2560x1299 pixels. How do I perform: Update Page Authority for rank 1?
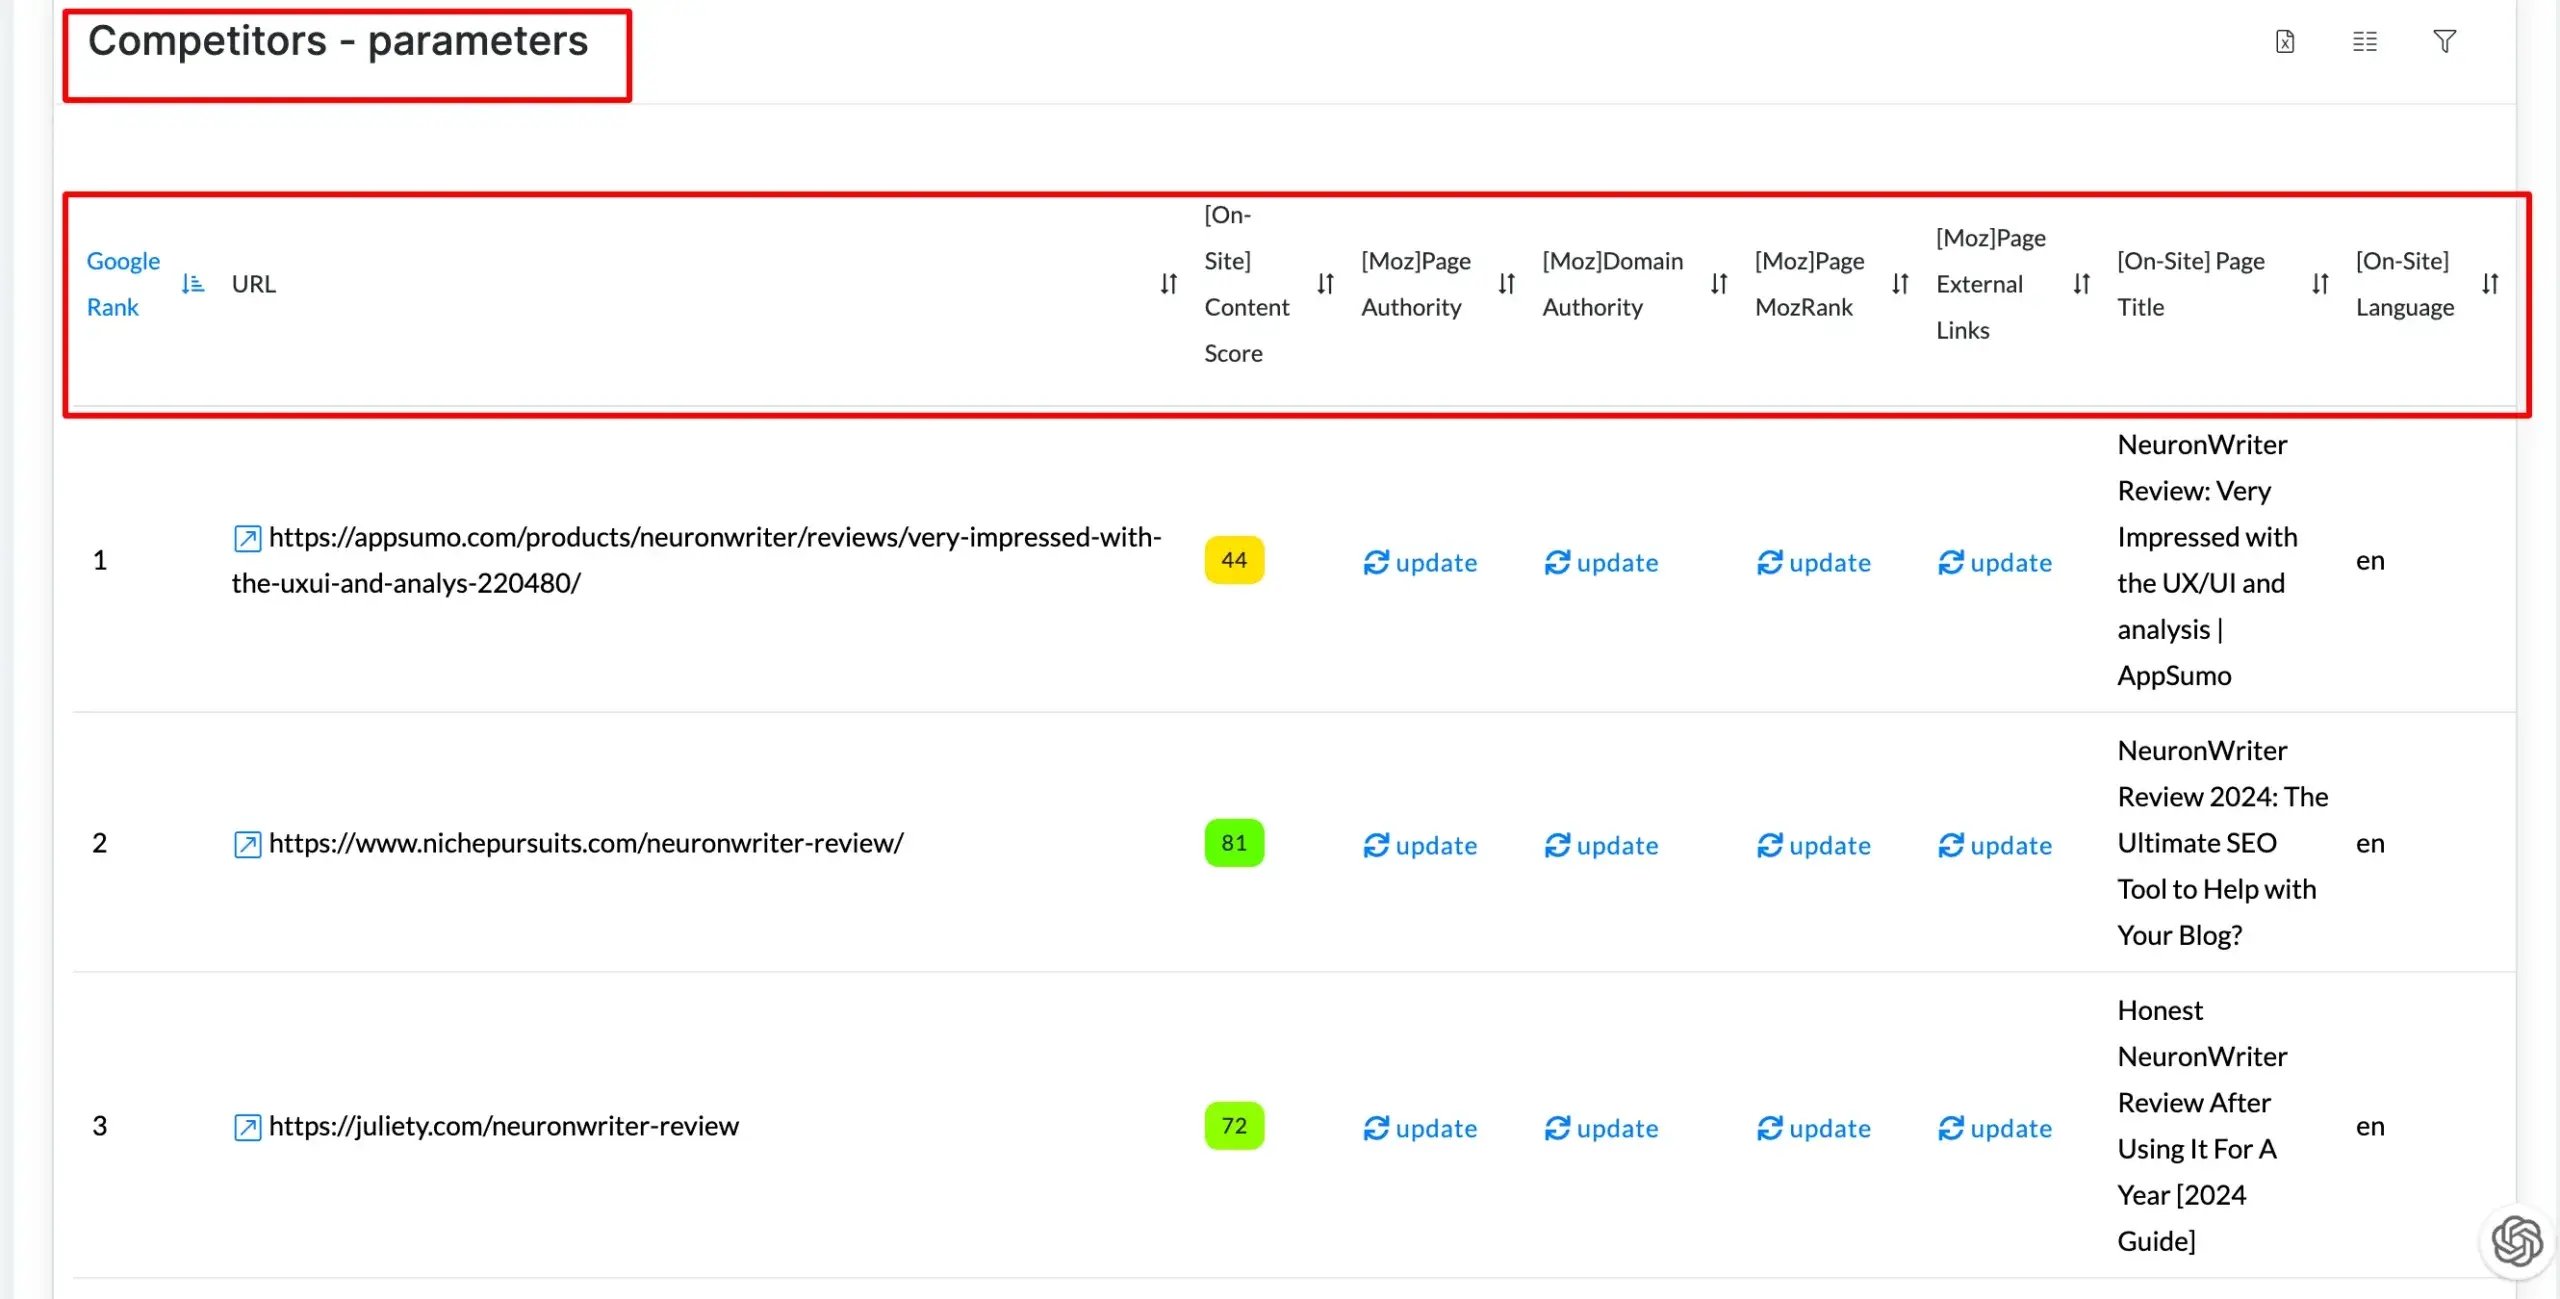pyautogui.click(x=1420, y=563)
